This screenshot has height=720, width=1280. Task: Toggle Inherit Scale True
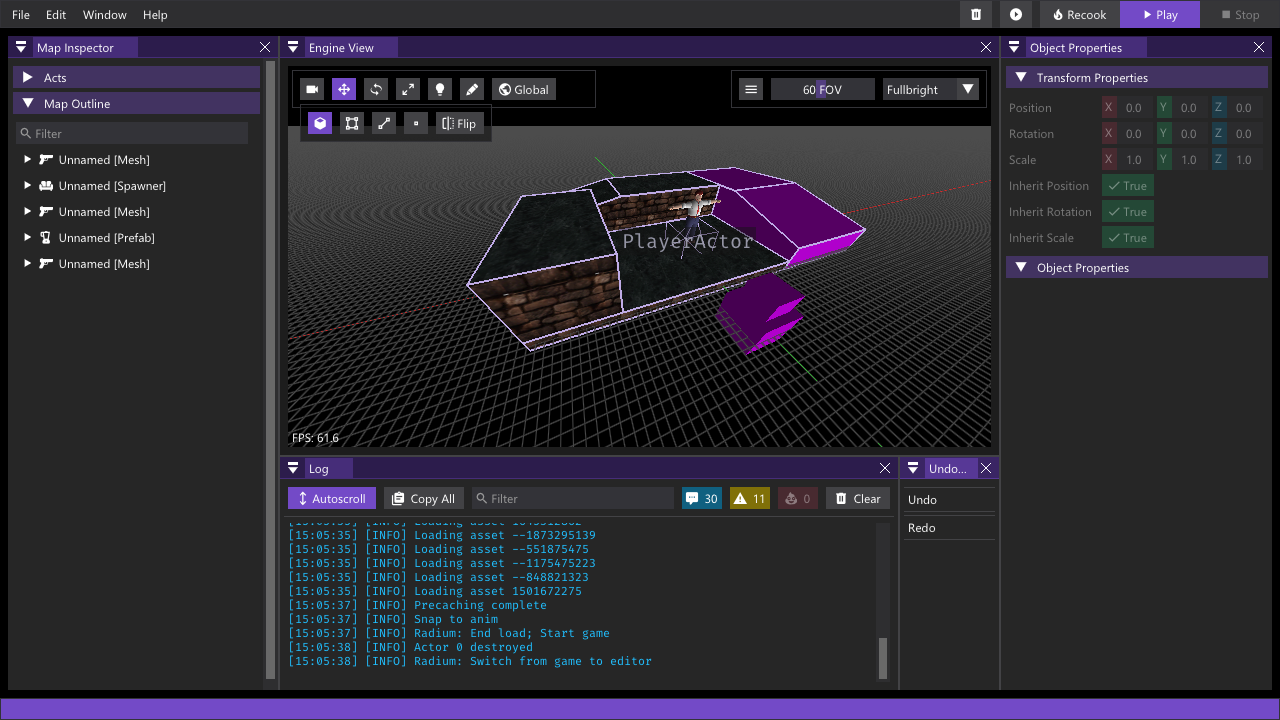[1127, 237]
